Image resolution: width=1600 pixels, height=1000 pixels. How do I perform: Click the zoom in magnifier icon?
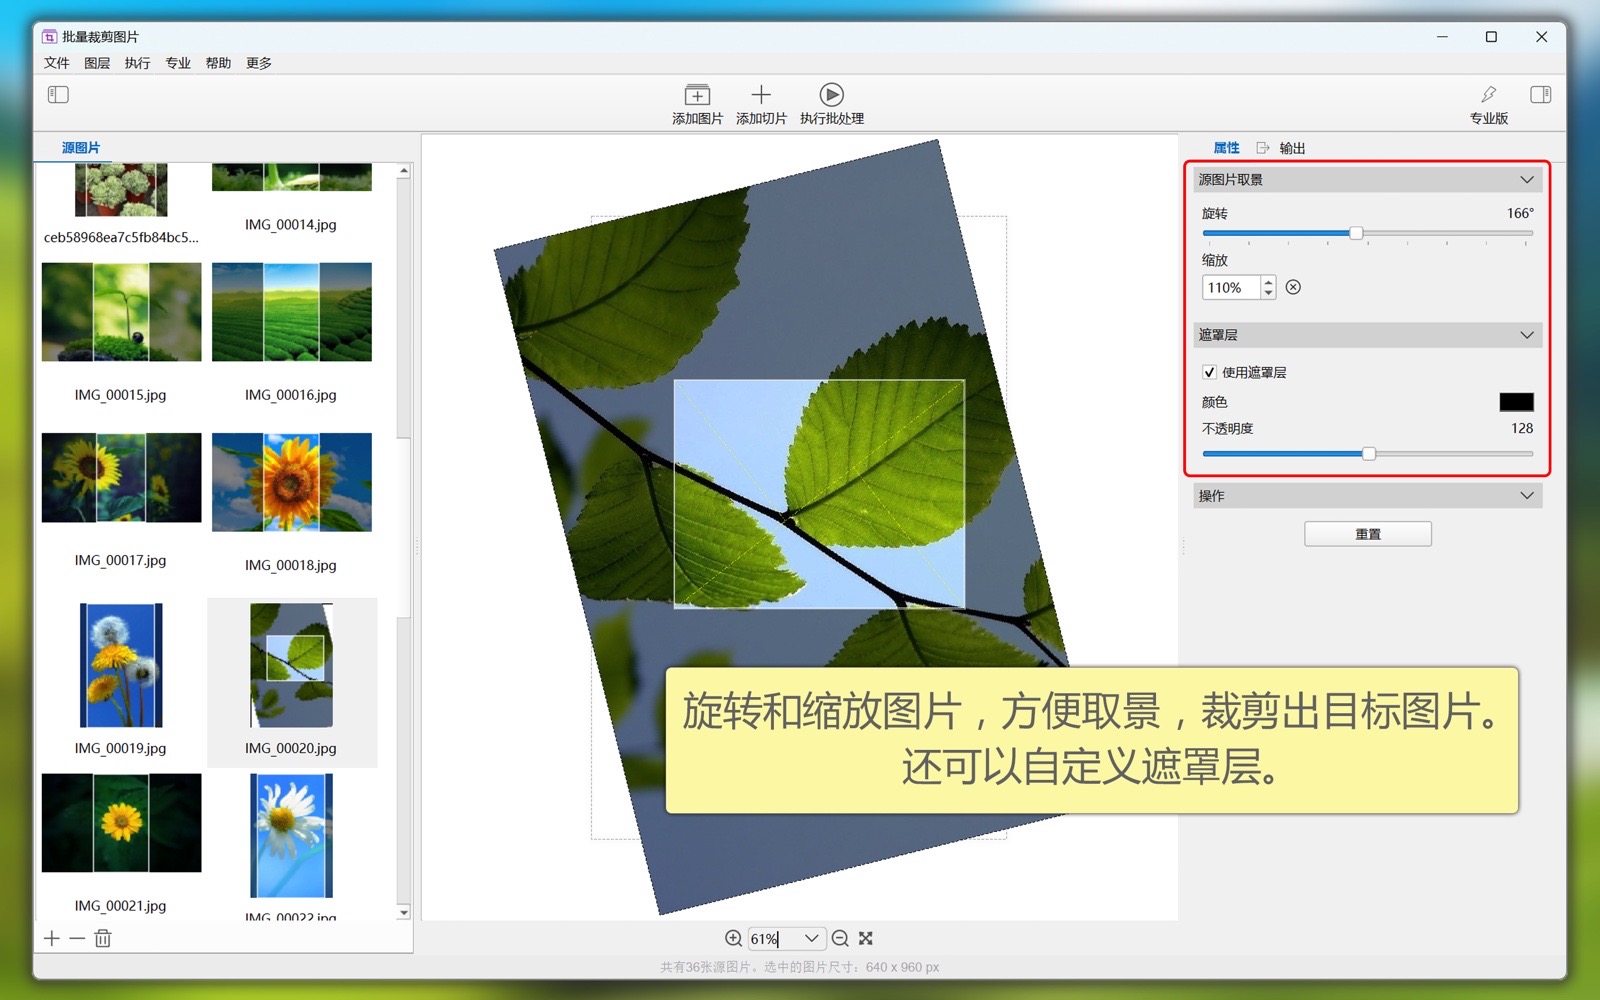tap(733, 938)
